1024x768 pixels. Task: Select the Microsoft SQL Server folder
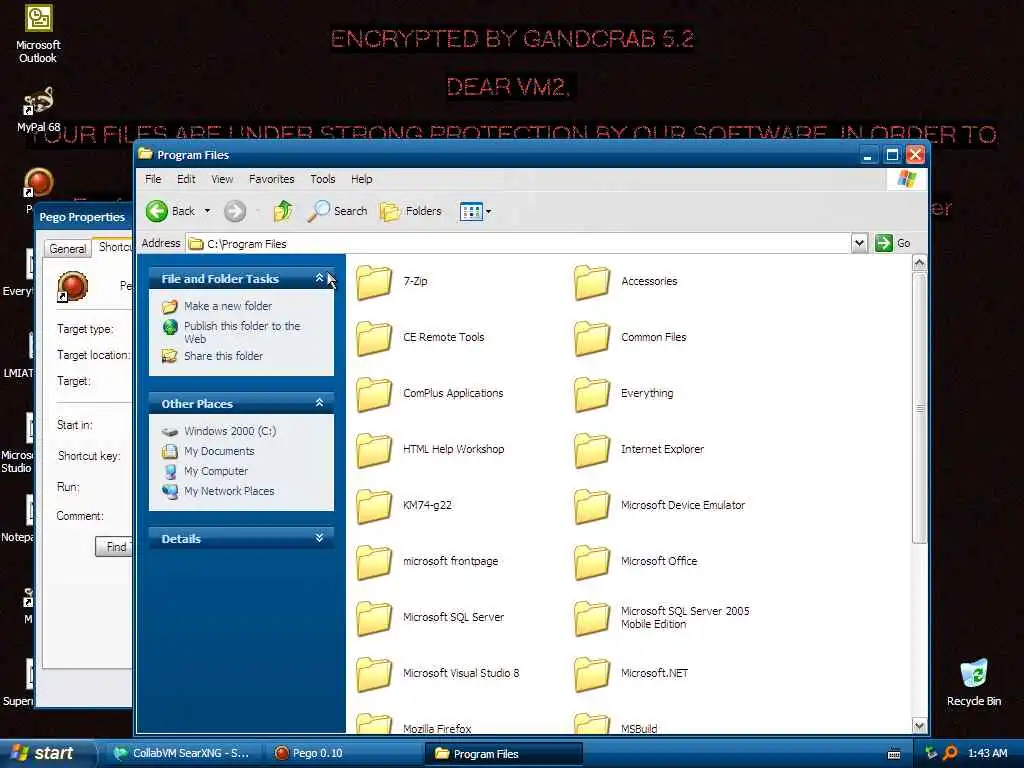(430, 617)
